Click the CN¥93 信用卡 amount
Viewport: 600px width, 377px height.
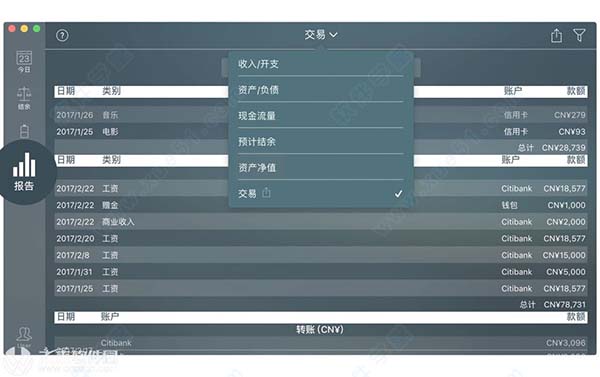[x=572, y=132]
